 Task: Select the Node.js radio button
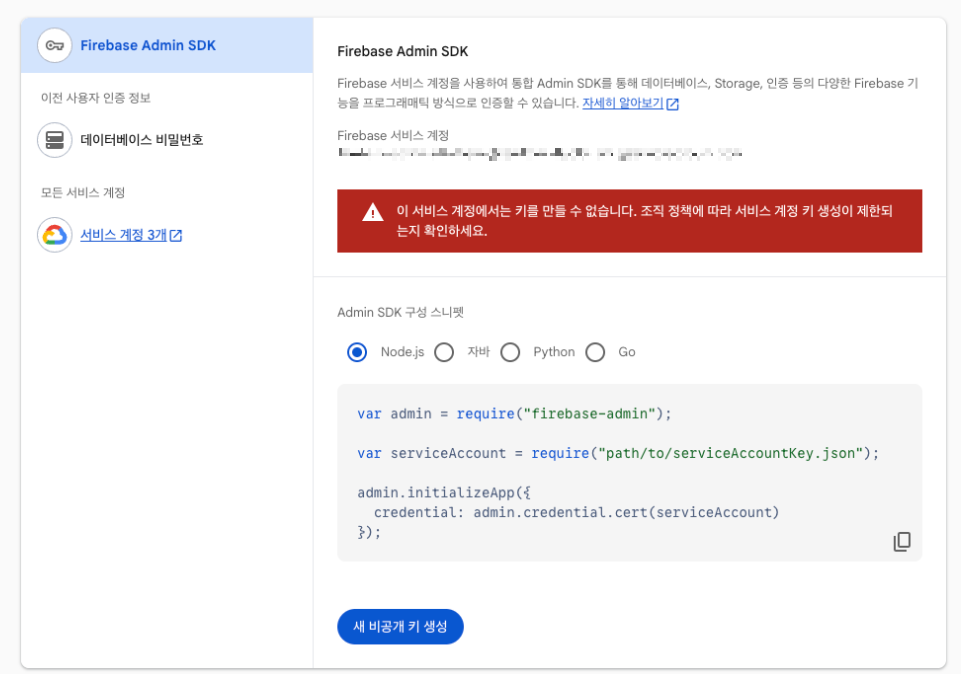tap(357, 352)
